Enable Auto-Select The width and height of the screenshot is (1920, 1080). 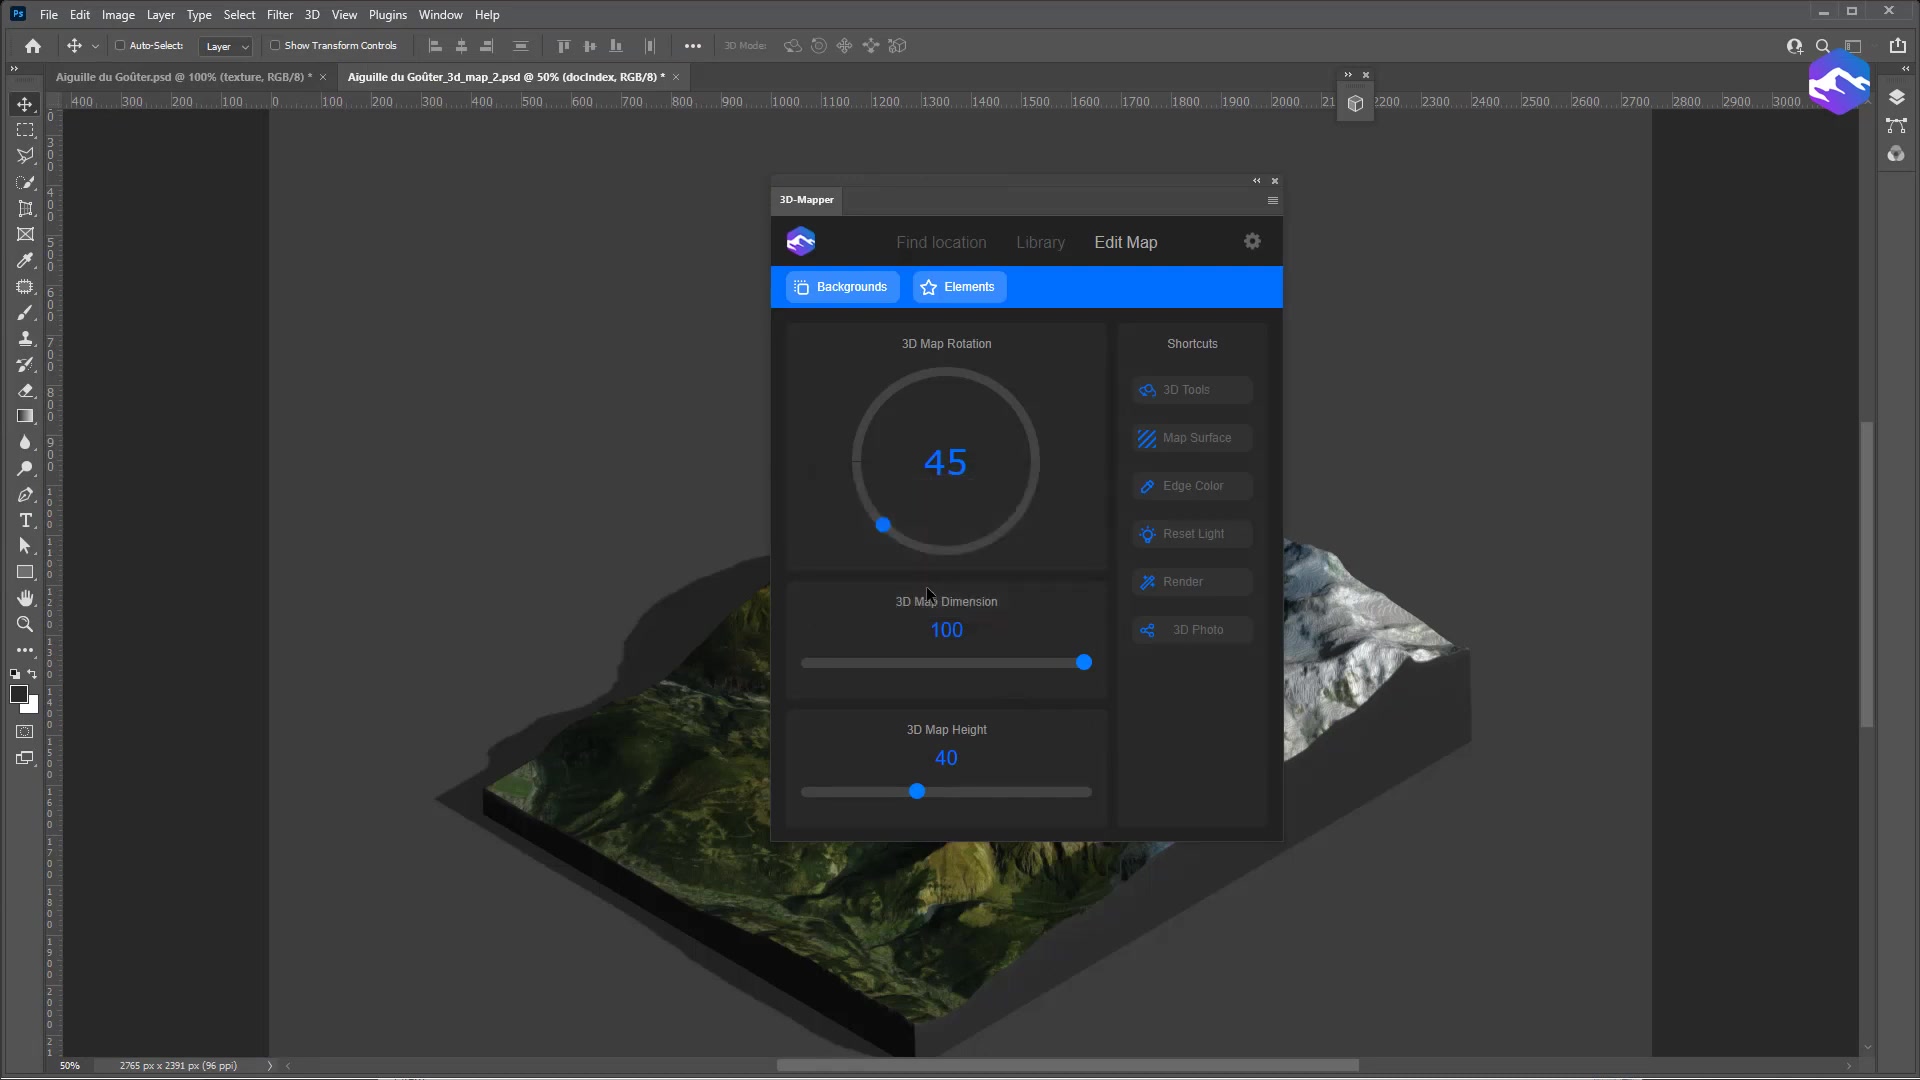[x=121, y=45]
